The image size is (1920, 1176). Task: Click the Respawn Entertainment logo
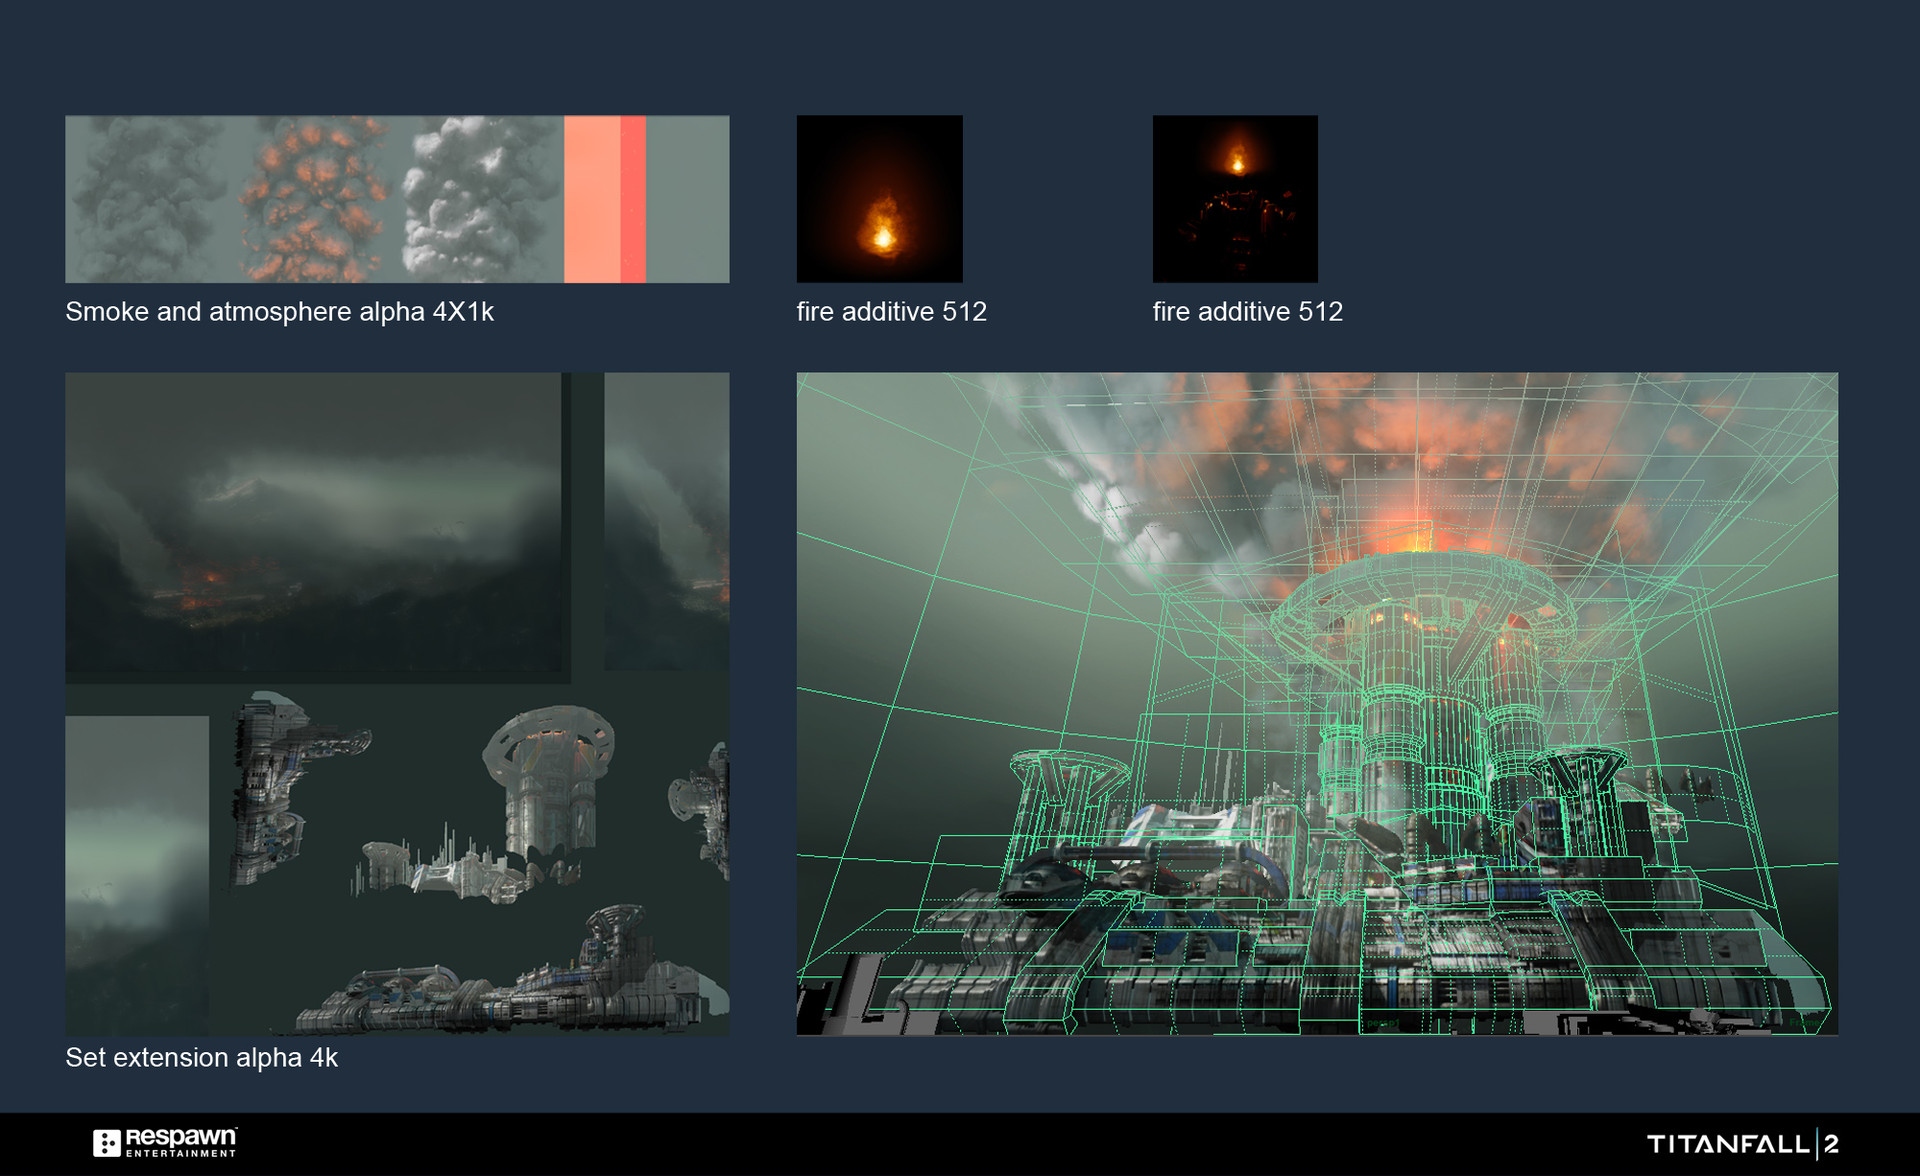coord(165,1142)
